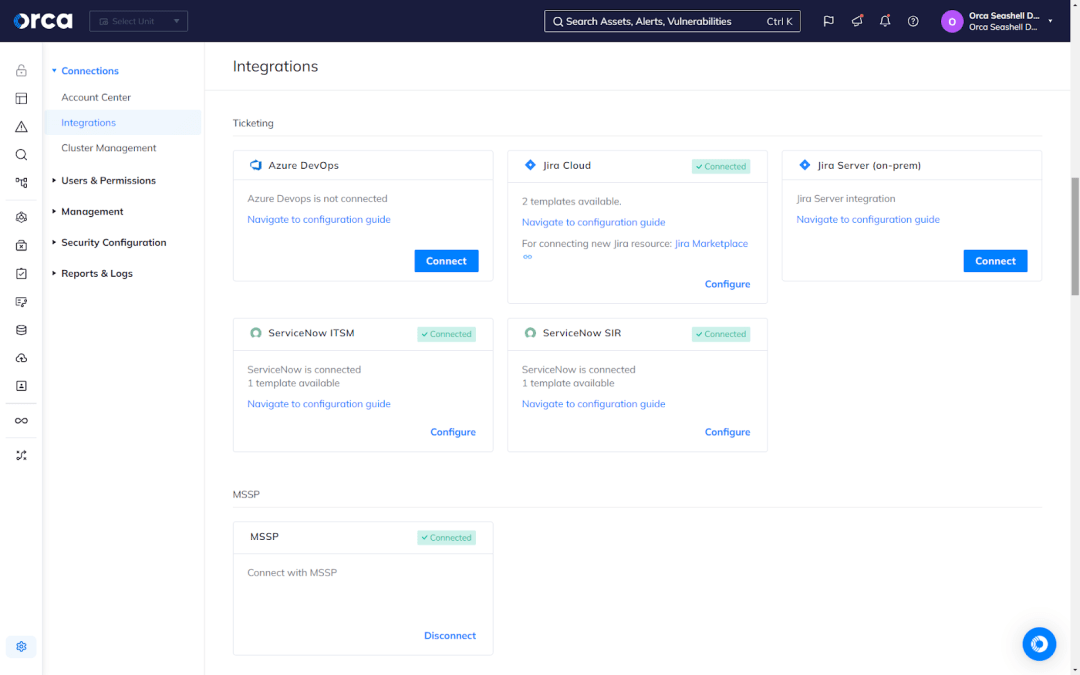Click Configure on ServiceNow SIR card
1080x675 pixels.
[x=727, y=432]
